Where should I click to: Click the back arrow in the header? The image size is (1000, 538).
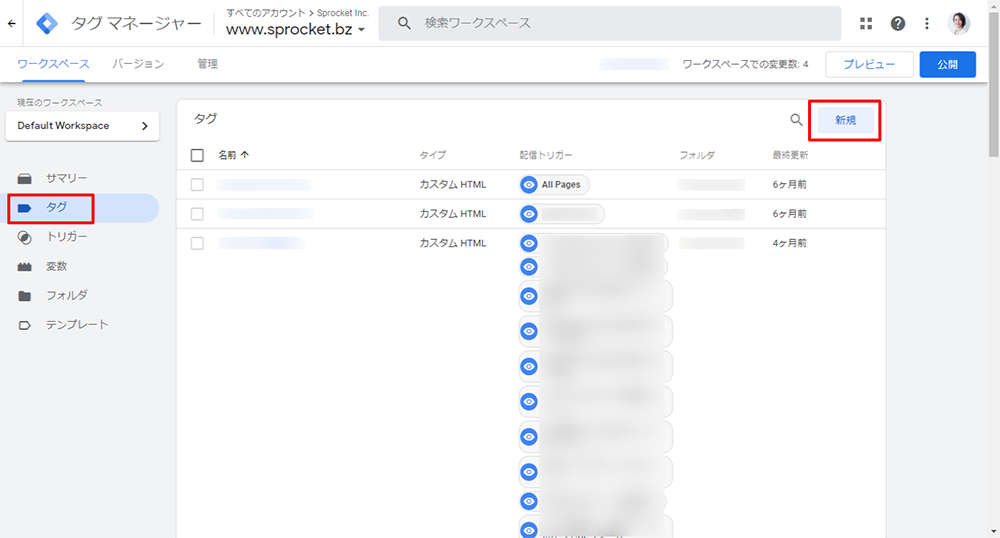tap(11, 23)
